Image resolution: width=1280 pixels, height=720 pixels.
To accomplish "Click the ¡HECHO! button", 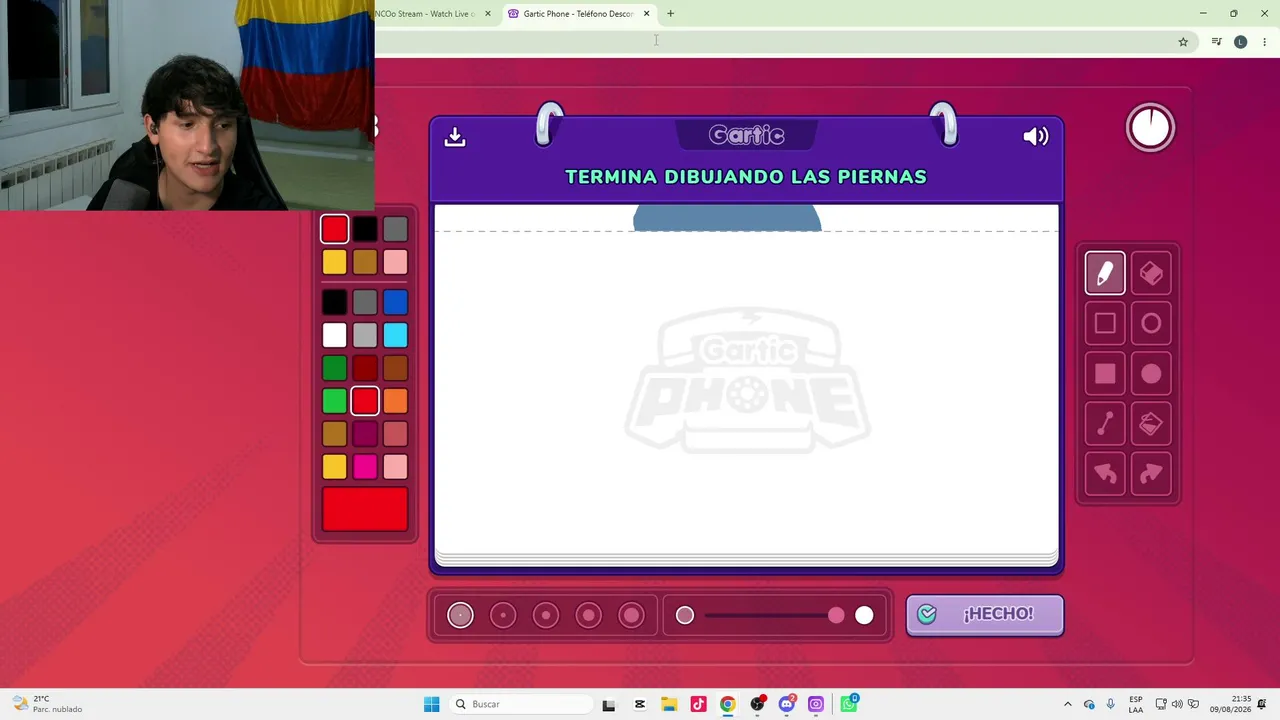I will pos(985,614).
